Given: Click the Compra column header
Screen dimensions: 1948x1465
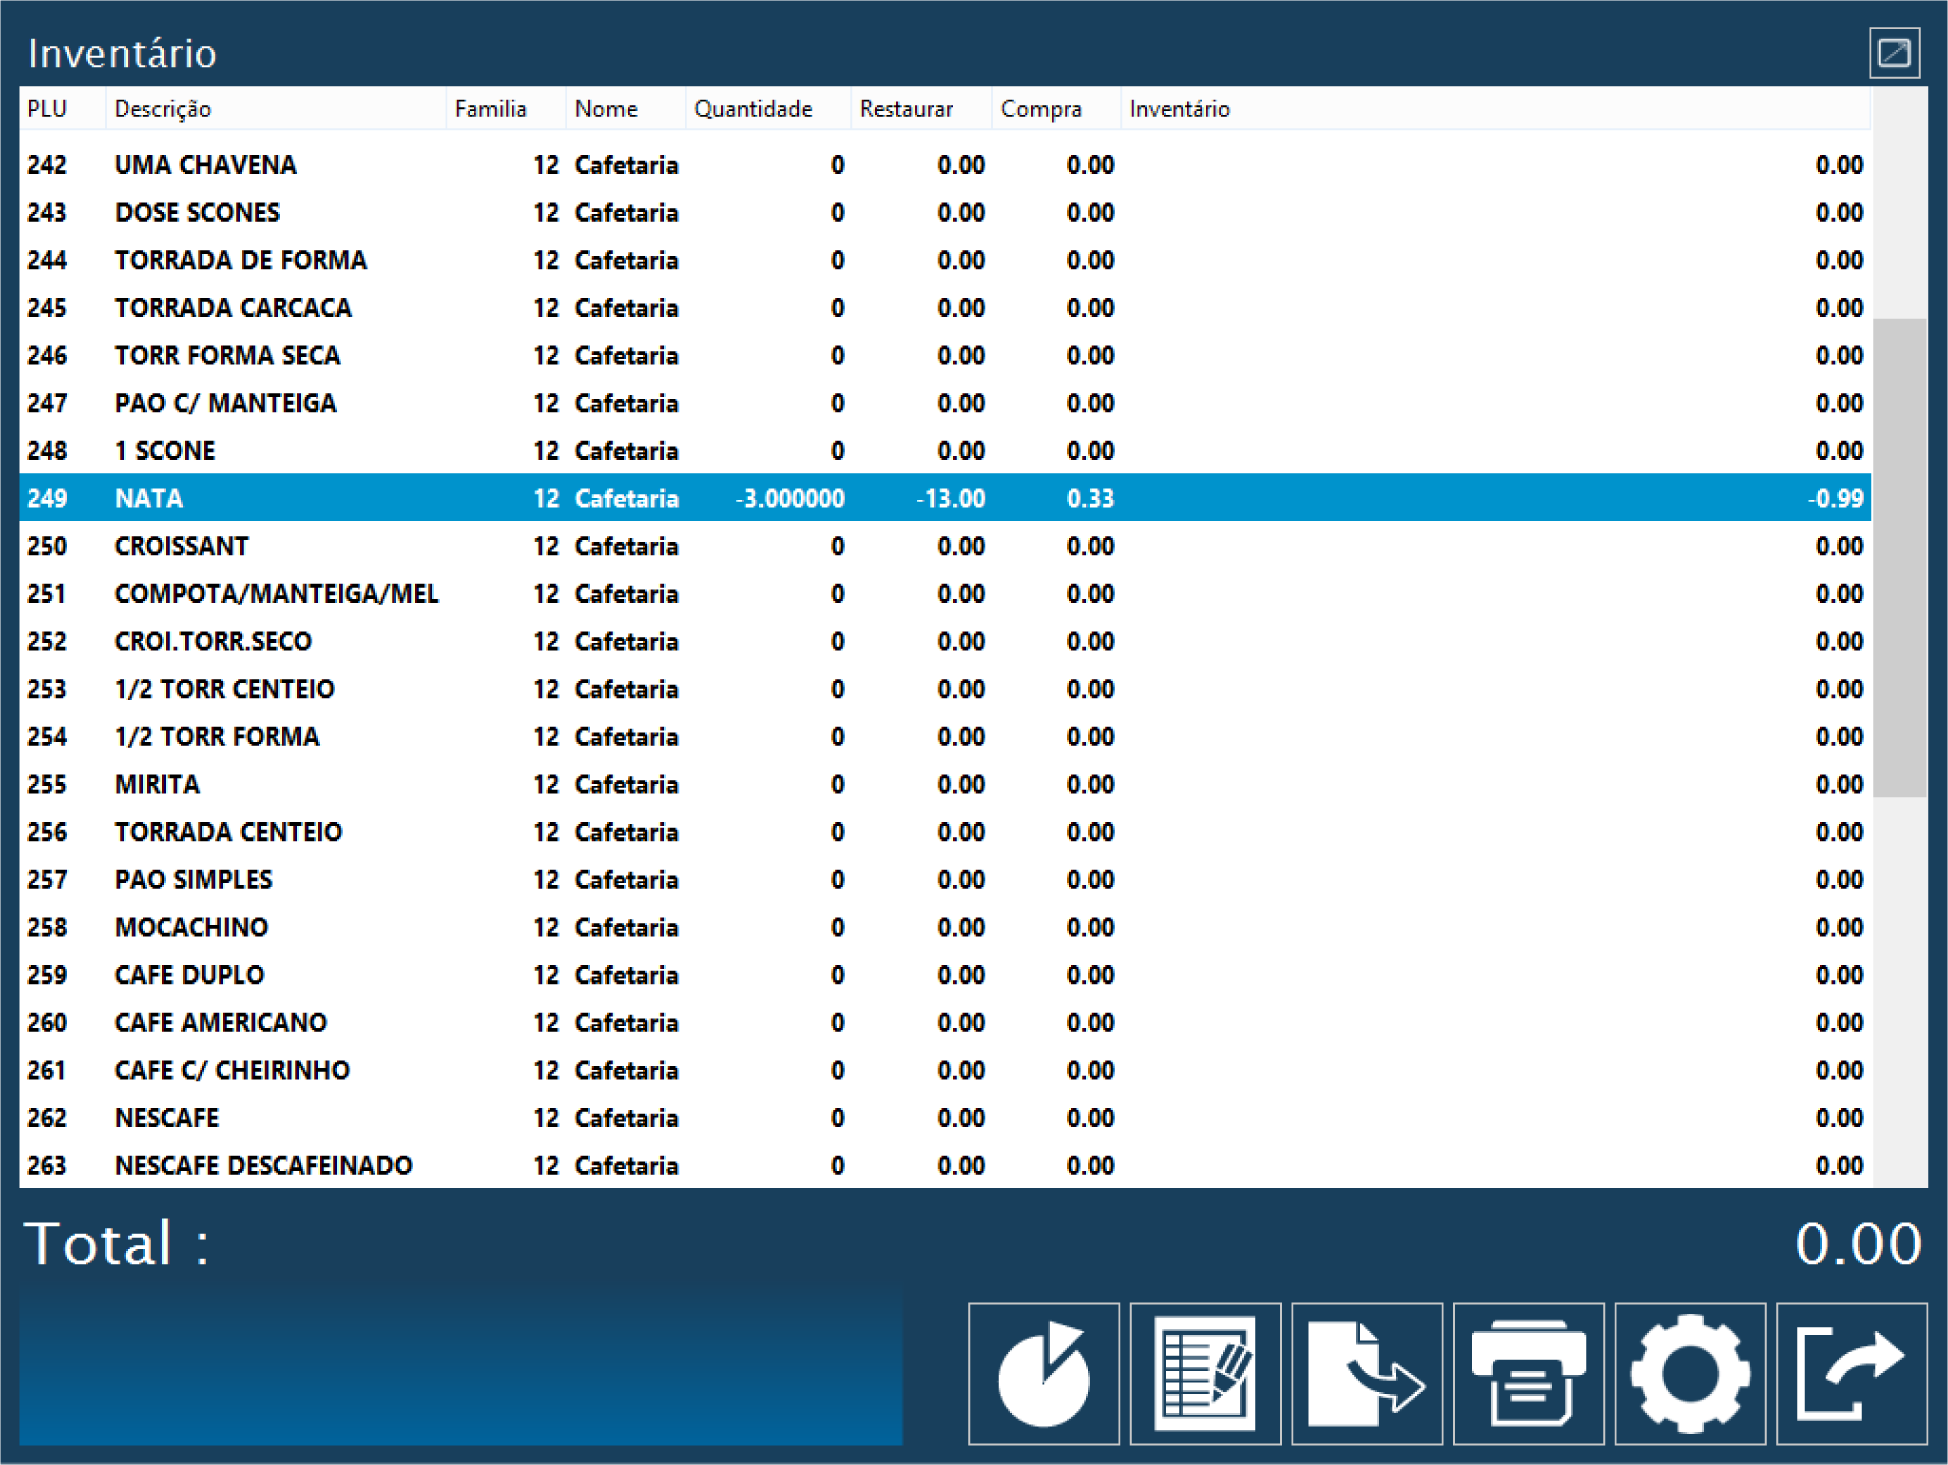Looking at the screenshot, I should pos(1041,109).
